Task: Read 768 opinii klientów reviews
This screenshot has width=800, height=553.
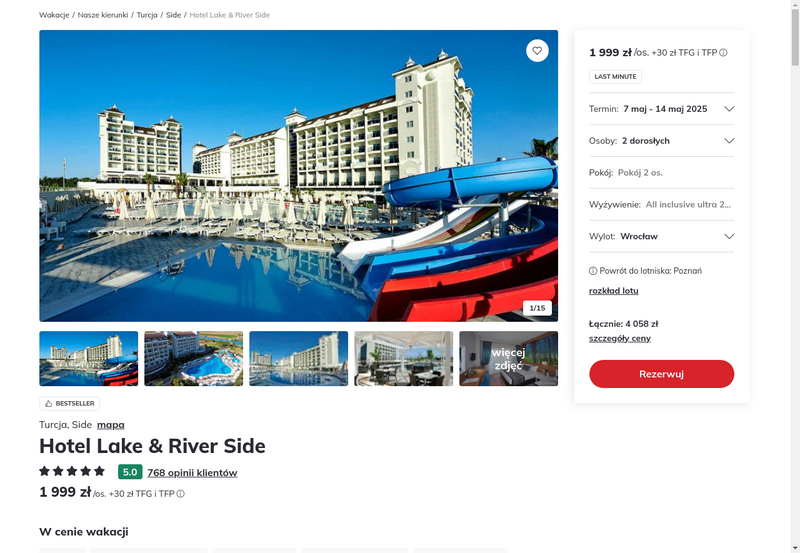Action: [192, 473]
